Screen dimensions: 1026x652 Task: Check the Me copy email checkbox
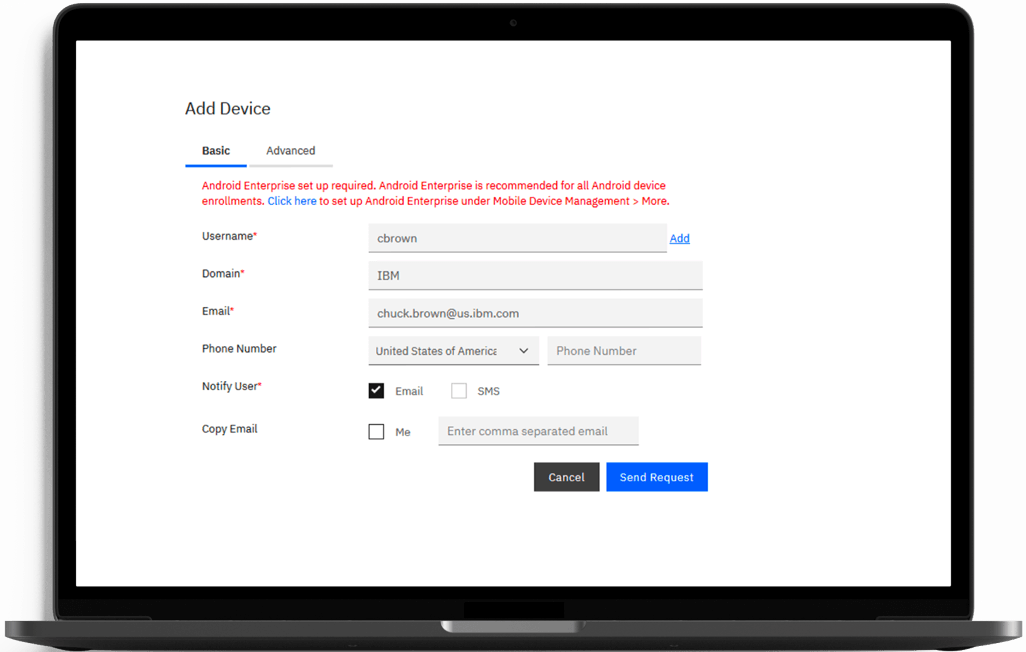[x=376, y=431]
